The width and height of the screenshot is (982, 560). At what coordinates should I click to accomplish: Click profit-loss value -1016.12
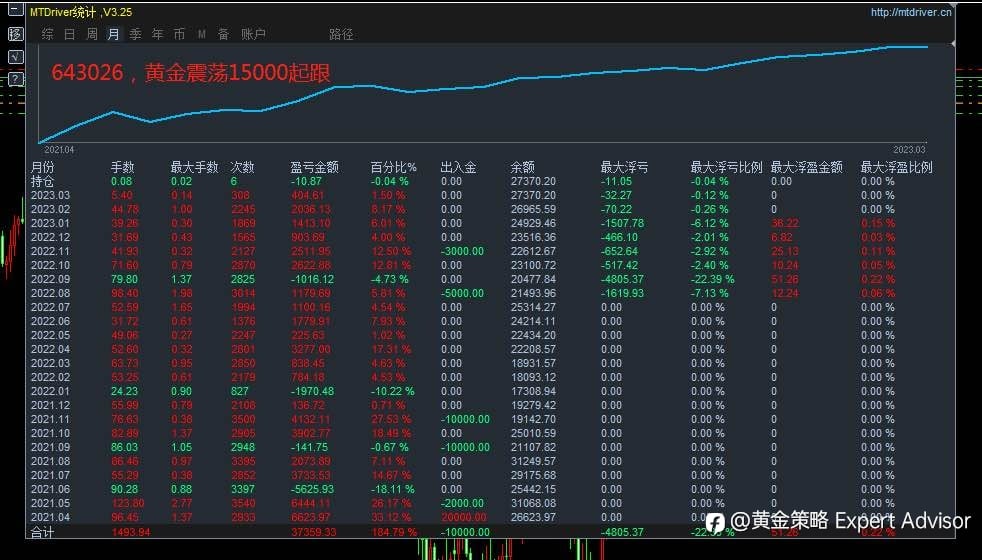[x=313, y=279]
